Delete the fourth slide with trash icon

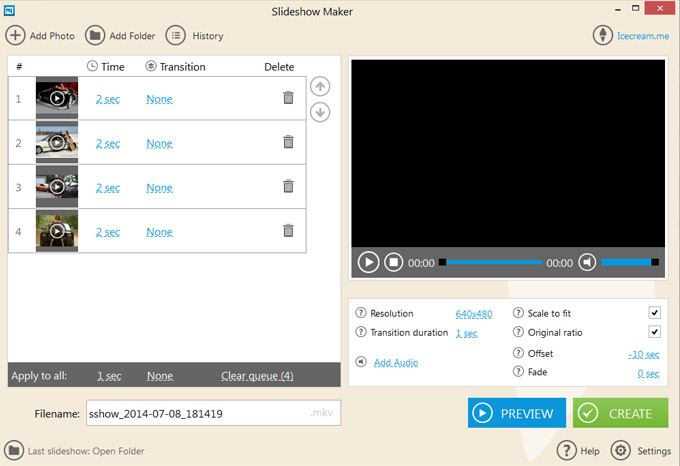tap(288, 231)
